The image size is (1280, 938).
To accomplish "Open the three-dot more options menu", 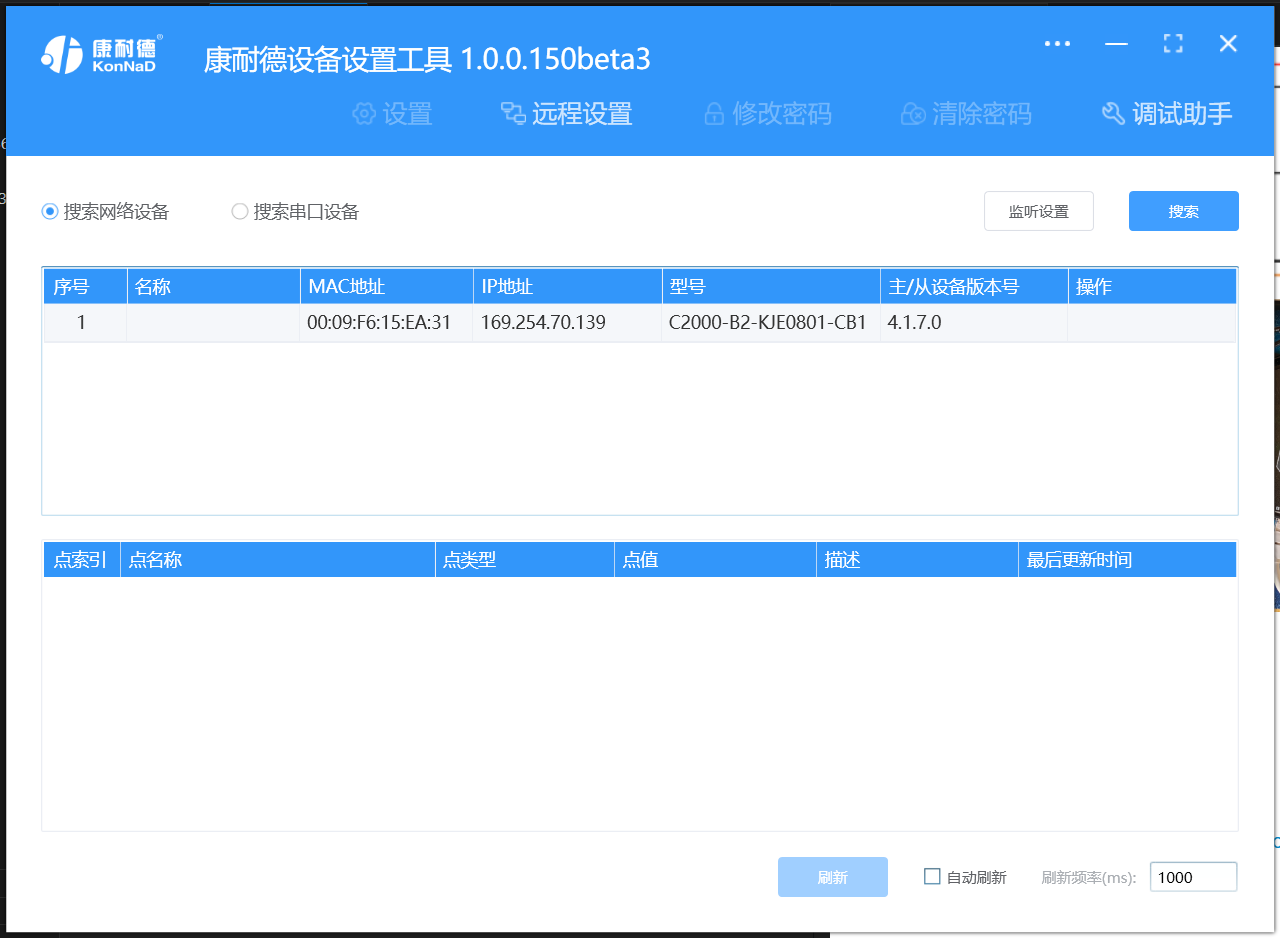I will point(1057,44).
